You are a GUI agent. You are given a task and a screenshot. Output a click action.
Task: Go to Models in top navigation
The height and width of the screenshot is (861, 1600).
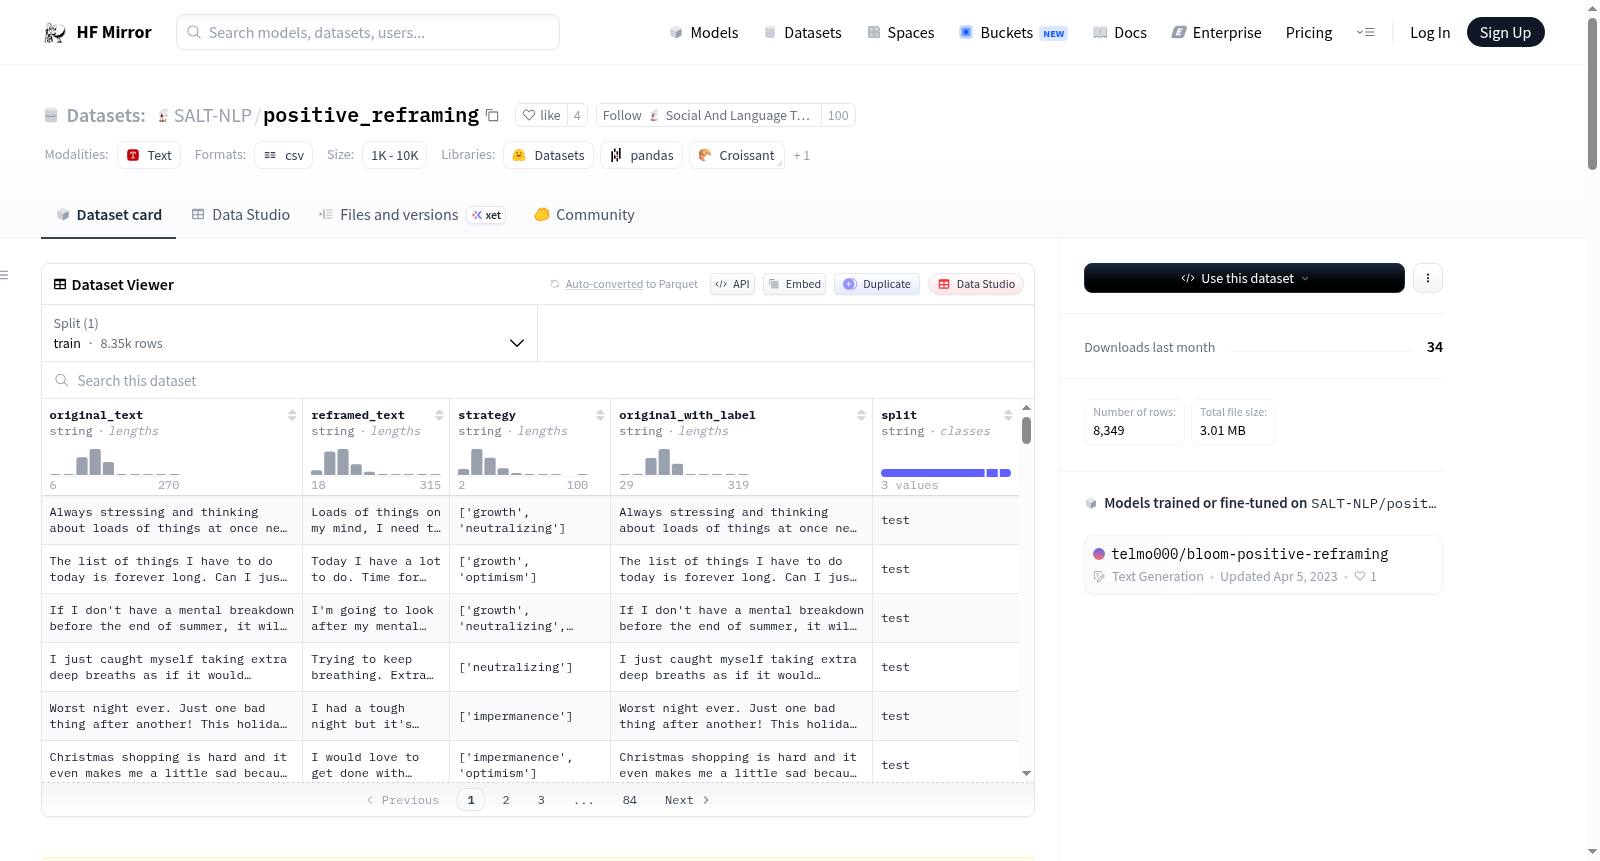click(x=704, y=33)
